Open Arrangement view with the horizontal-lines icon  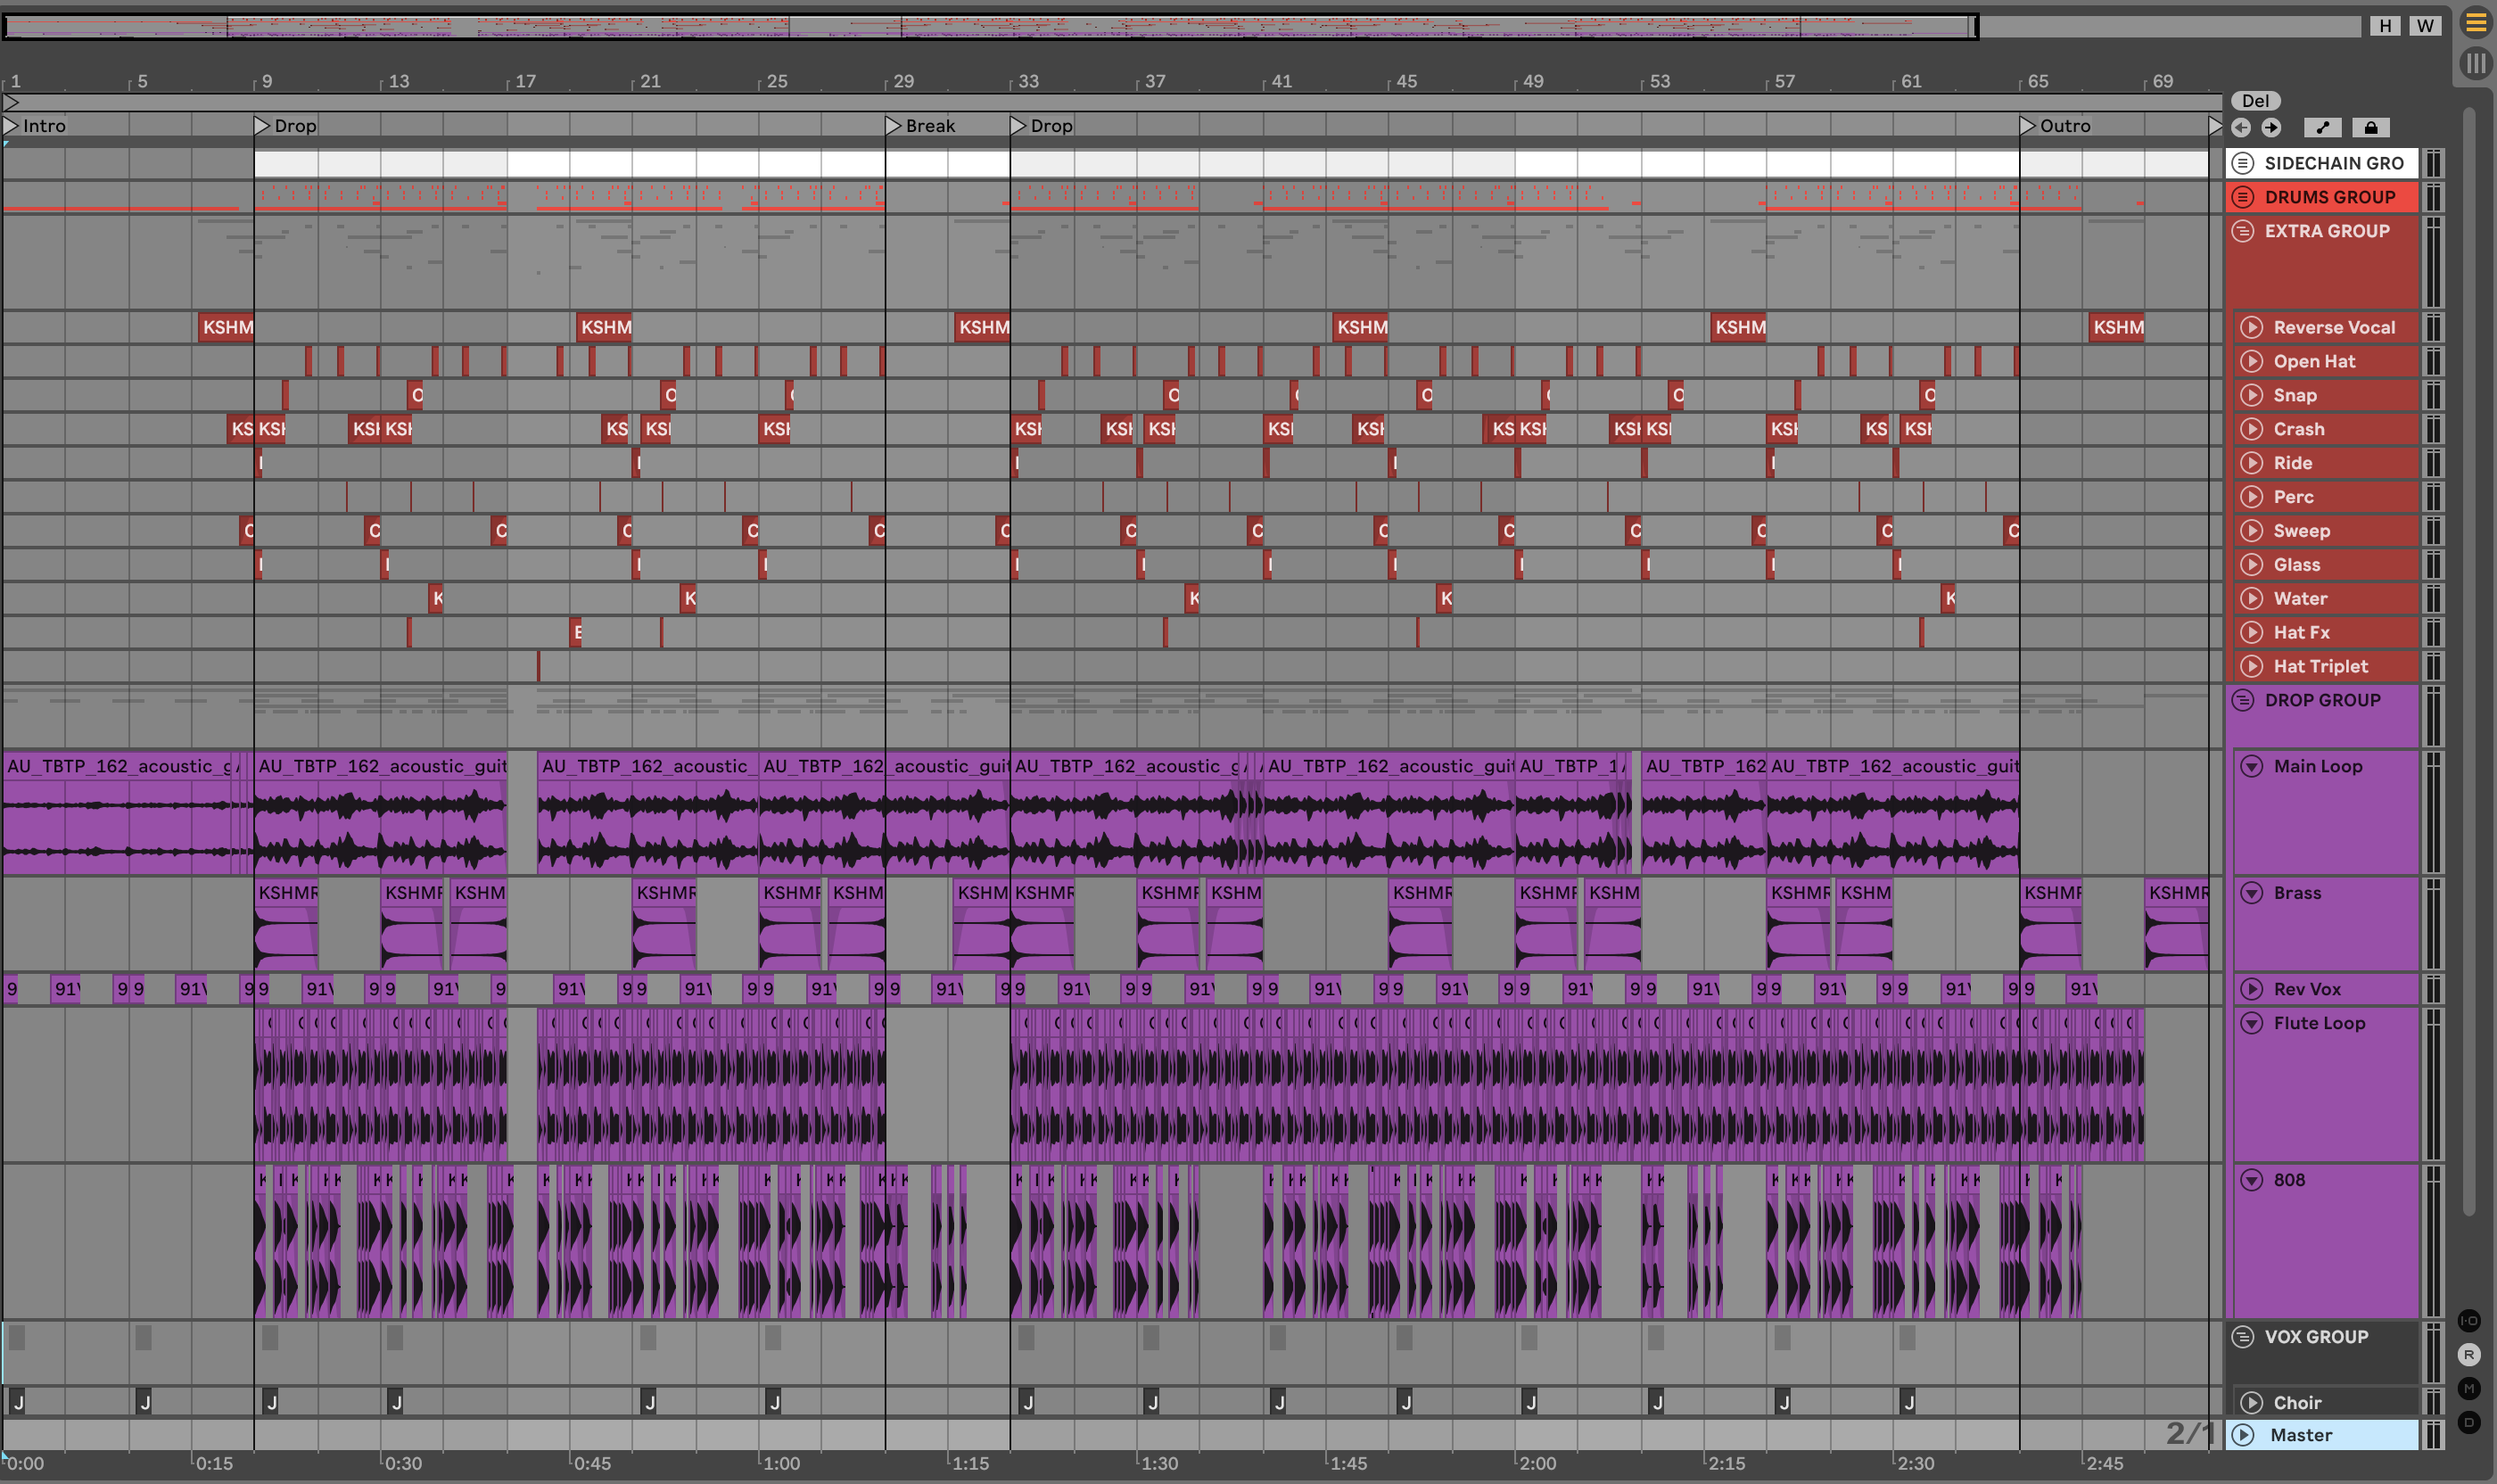[x=2475, y=23]
